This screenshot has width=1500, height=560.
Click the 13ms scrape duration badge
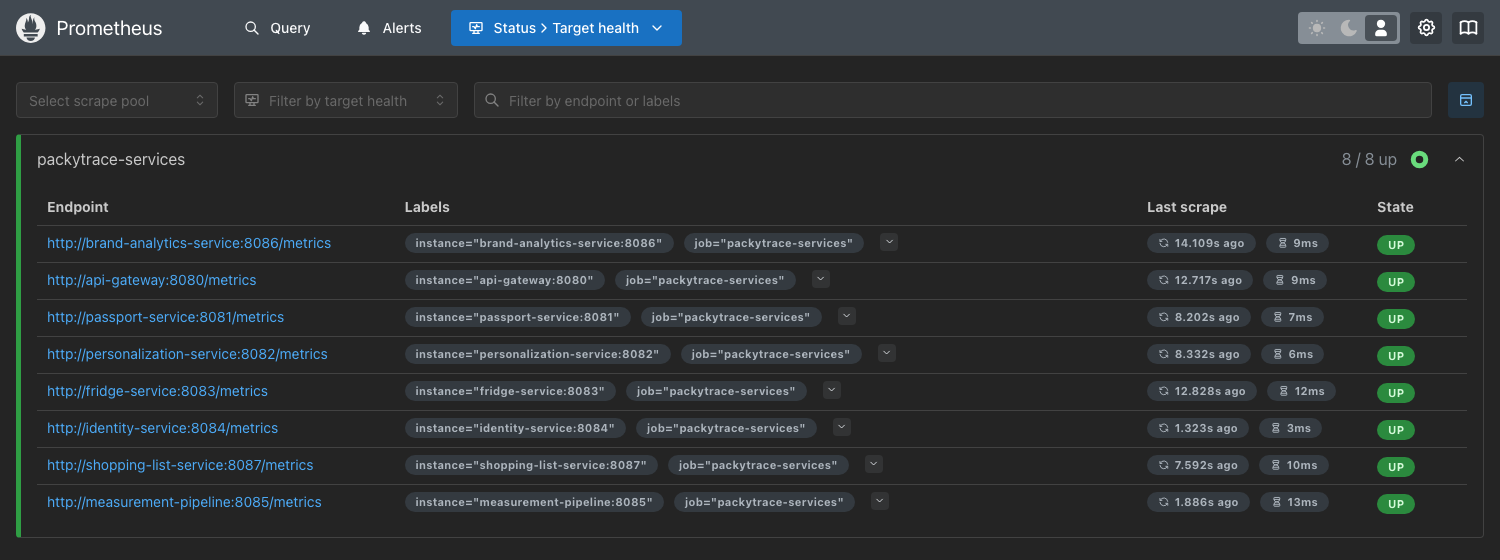[1294, 502]
